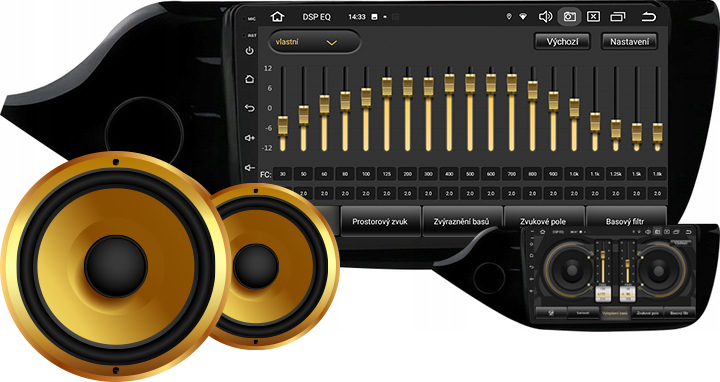
Task: Reset equalizer with Výchozí button
Action: pos(562,42)
